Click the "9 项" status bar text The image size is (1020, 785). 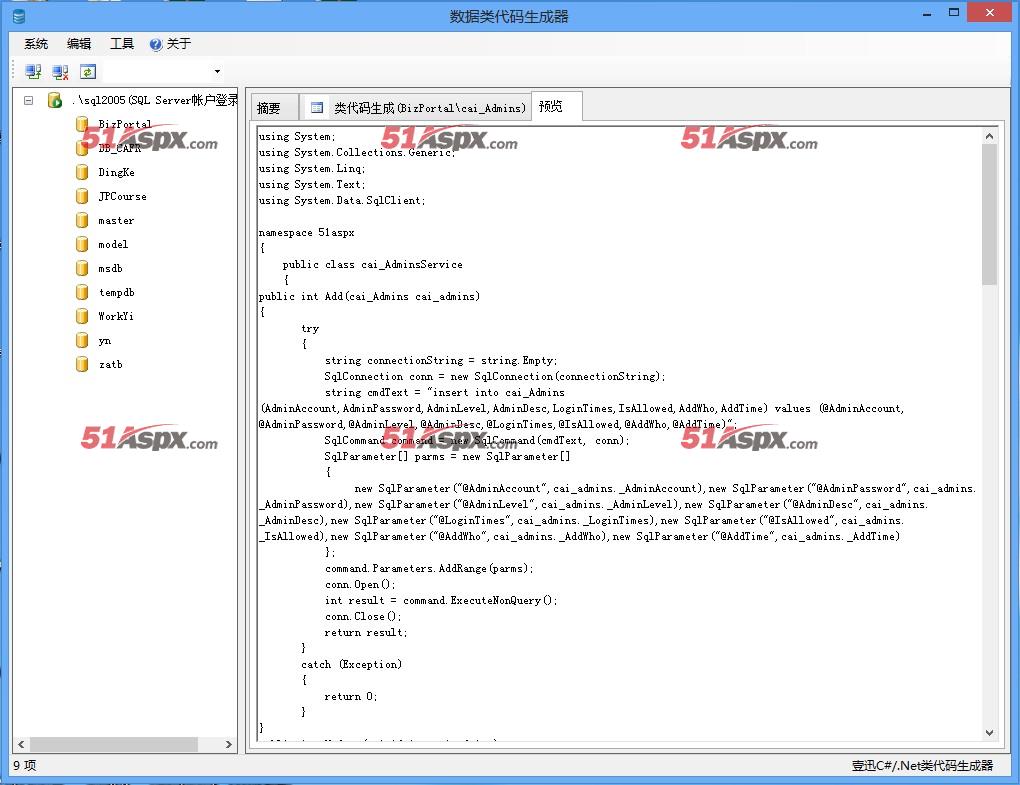coord(25,765)
